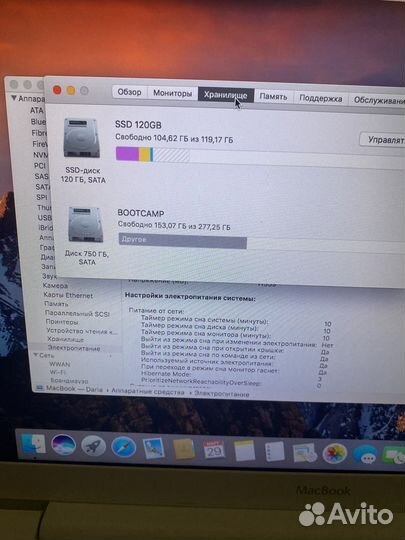Select SPI in System Information sidebar
Viewport: 405px width, 540px height.
(x=42, y=197)
